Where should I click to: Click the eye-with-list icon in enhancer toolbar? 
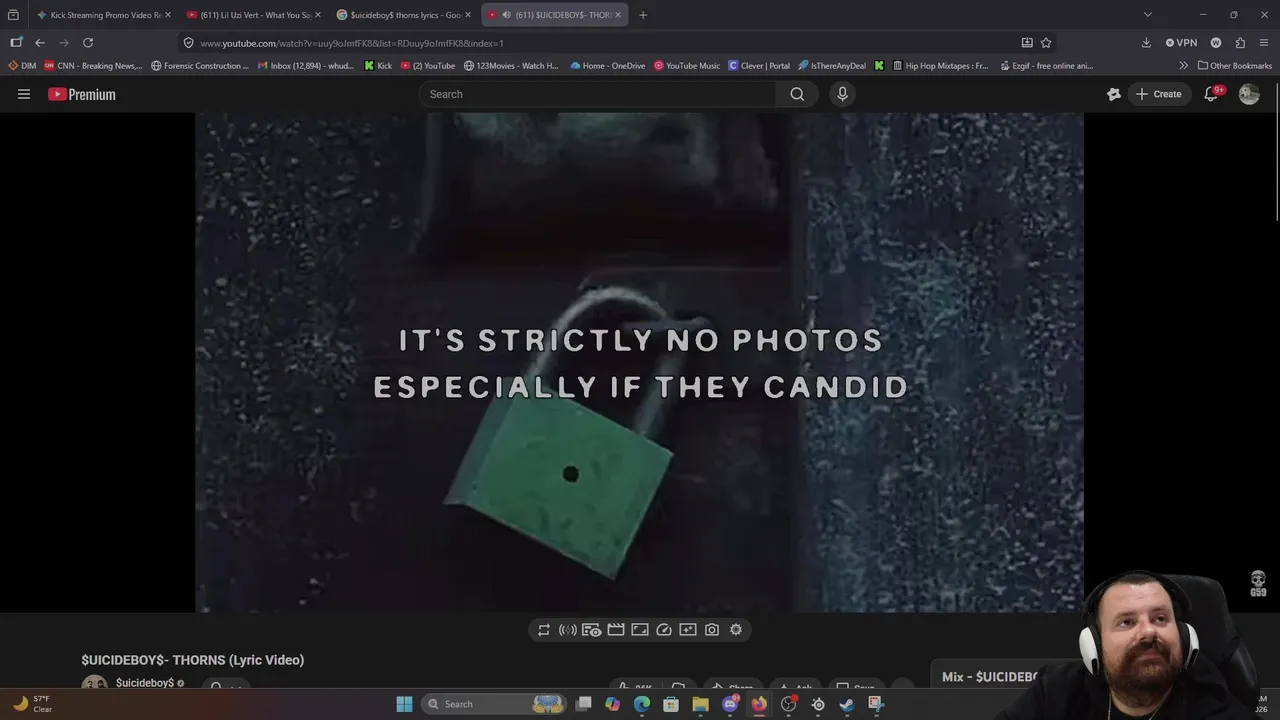pos(592,630)
